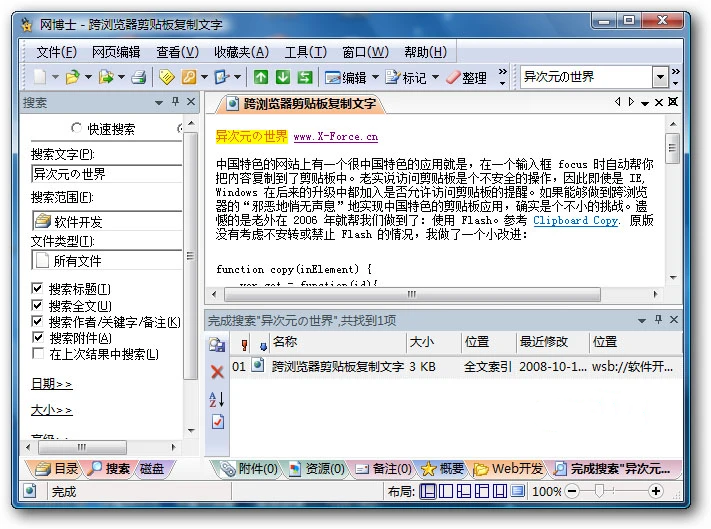Toggle the 搜索全文(U) checkbox

pos(38,305)
